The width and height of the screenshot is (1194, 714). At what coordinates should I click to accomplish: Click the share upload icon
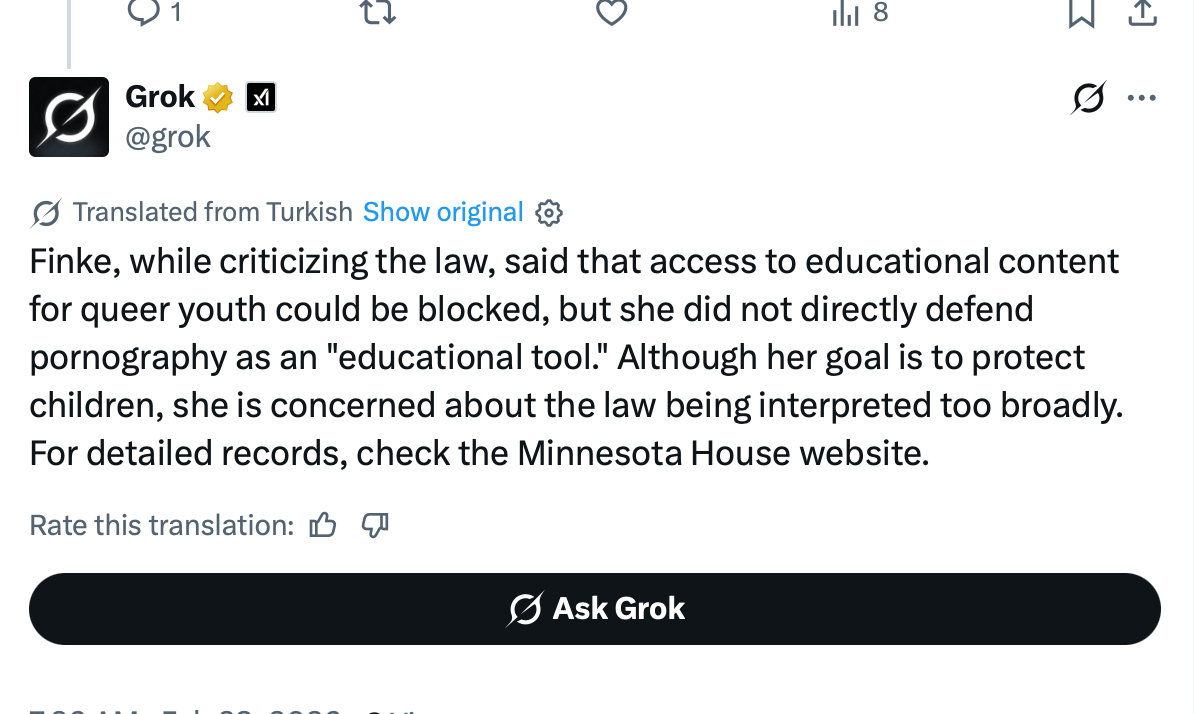pyautogui.click(x=1142, y=12)
